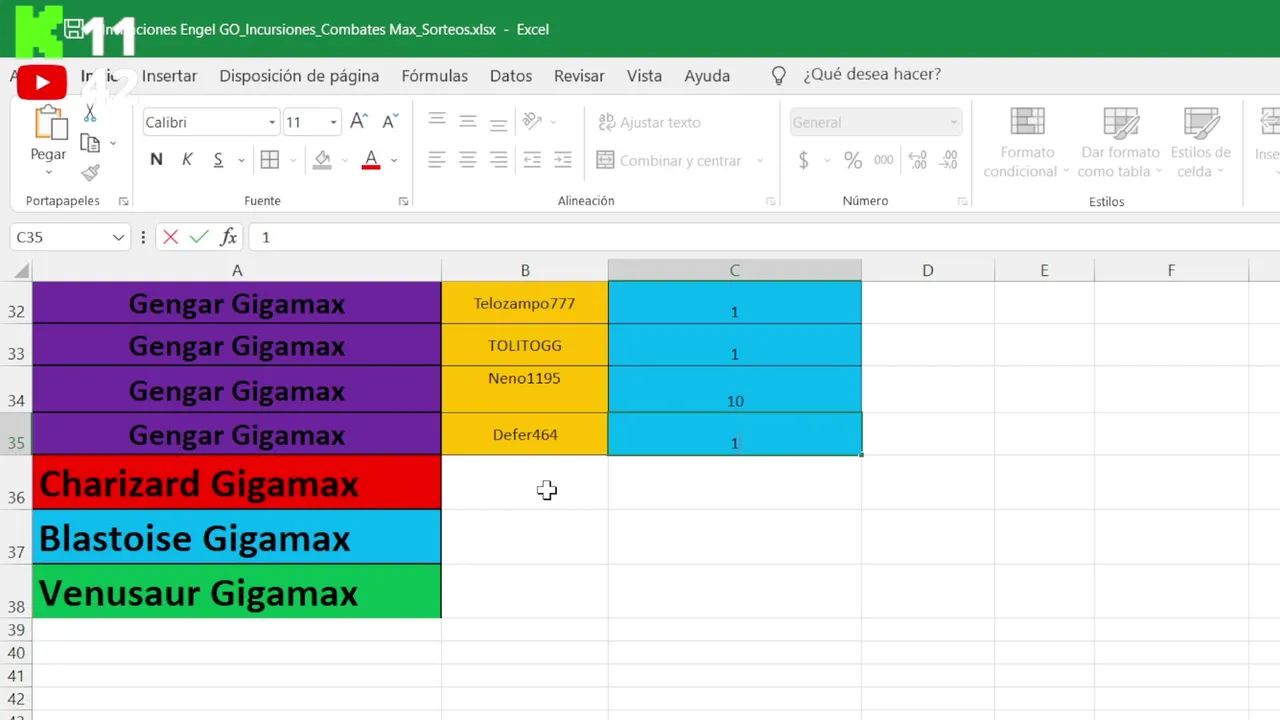
Task: Select the Charizard Gigamax cell
Action: (x=237, y=483)
